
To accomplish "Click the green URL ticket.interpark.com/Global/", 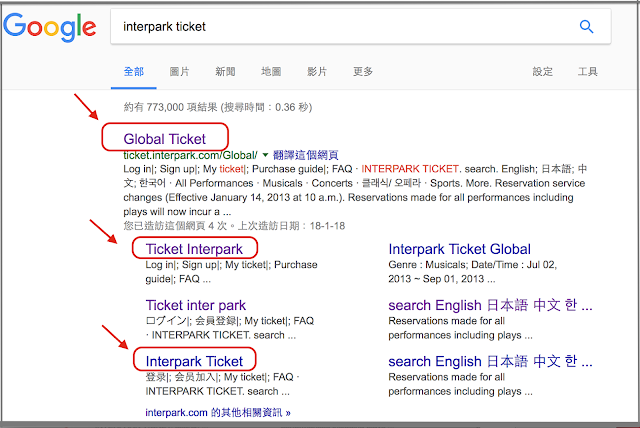I will pos(190,155).
